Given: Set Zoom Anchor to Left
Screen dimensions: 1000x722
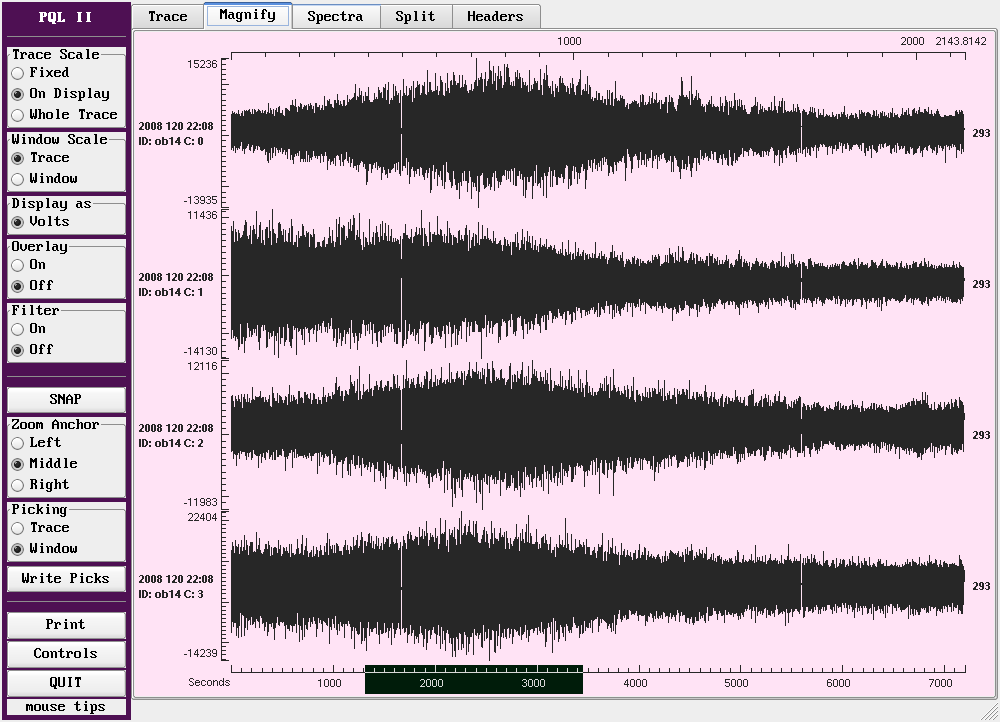Looking at the screenshot, I should (18, 443).
